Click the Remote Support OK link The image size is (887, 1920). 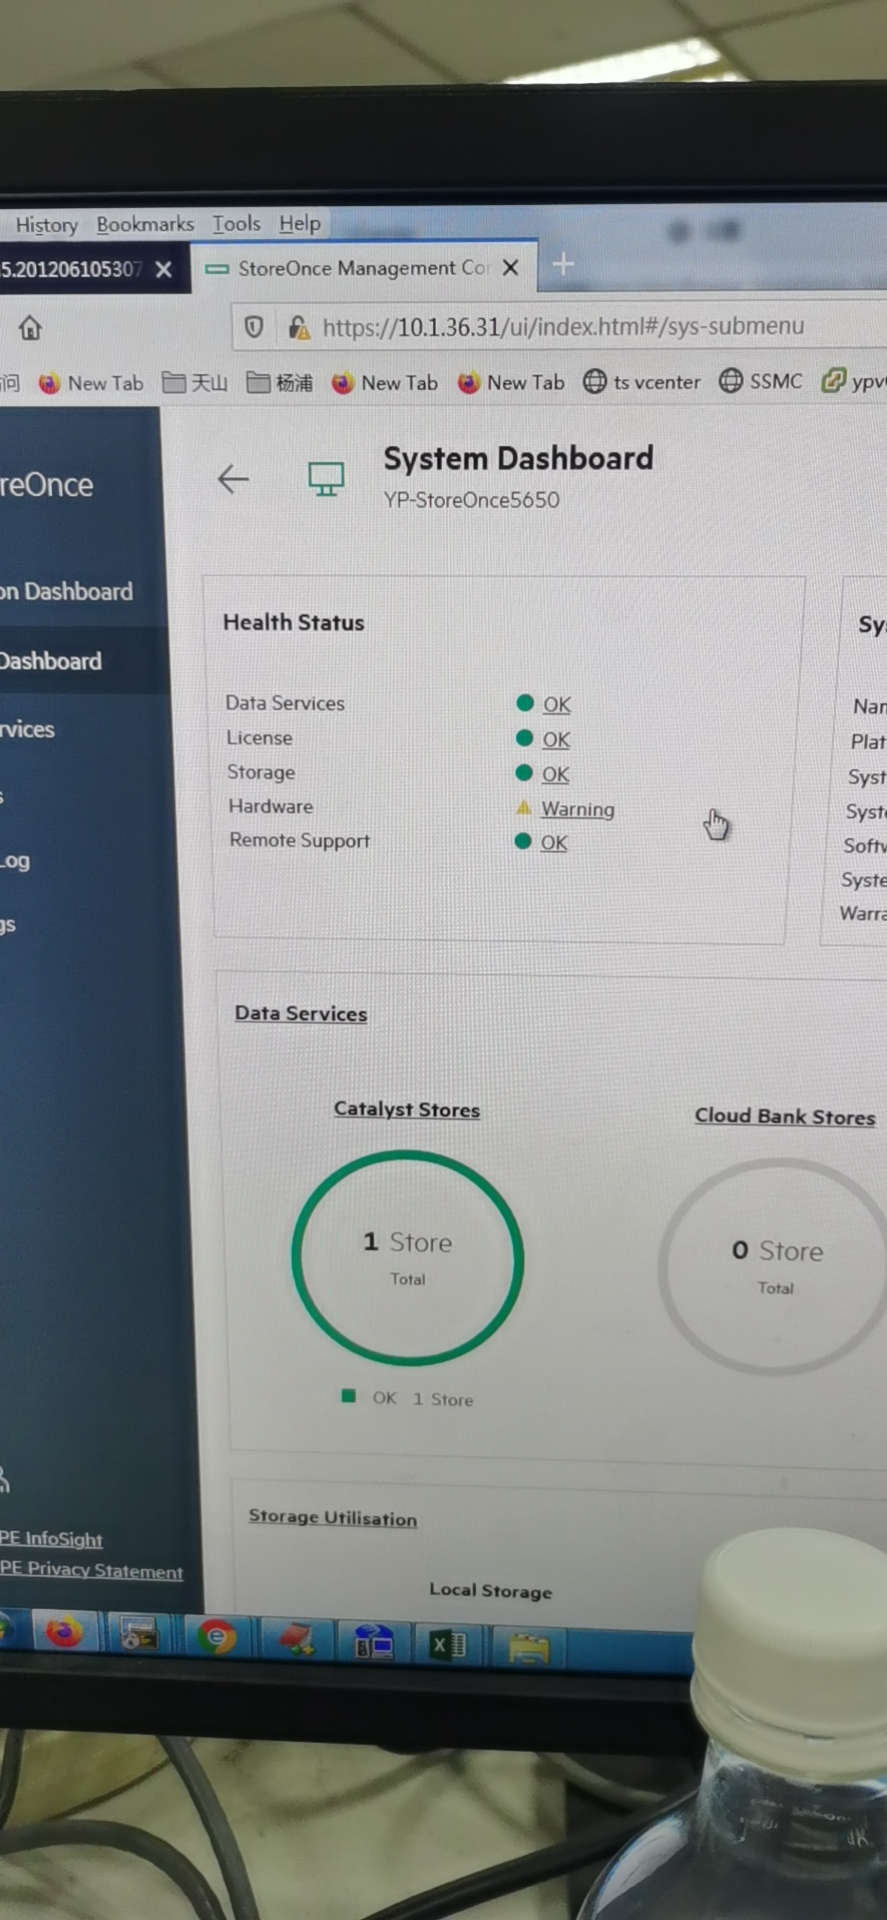pos(554,843)
